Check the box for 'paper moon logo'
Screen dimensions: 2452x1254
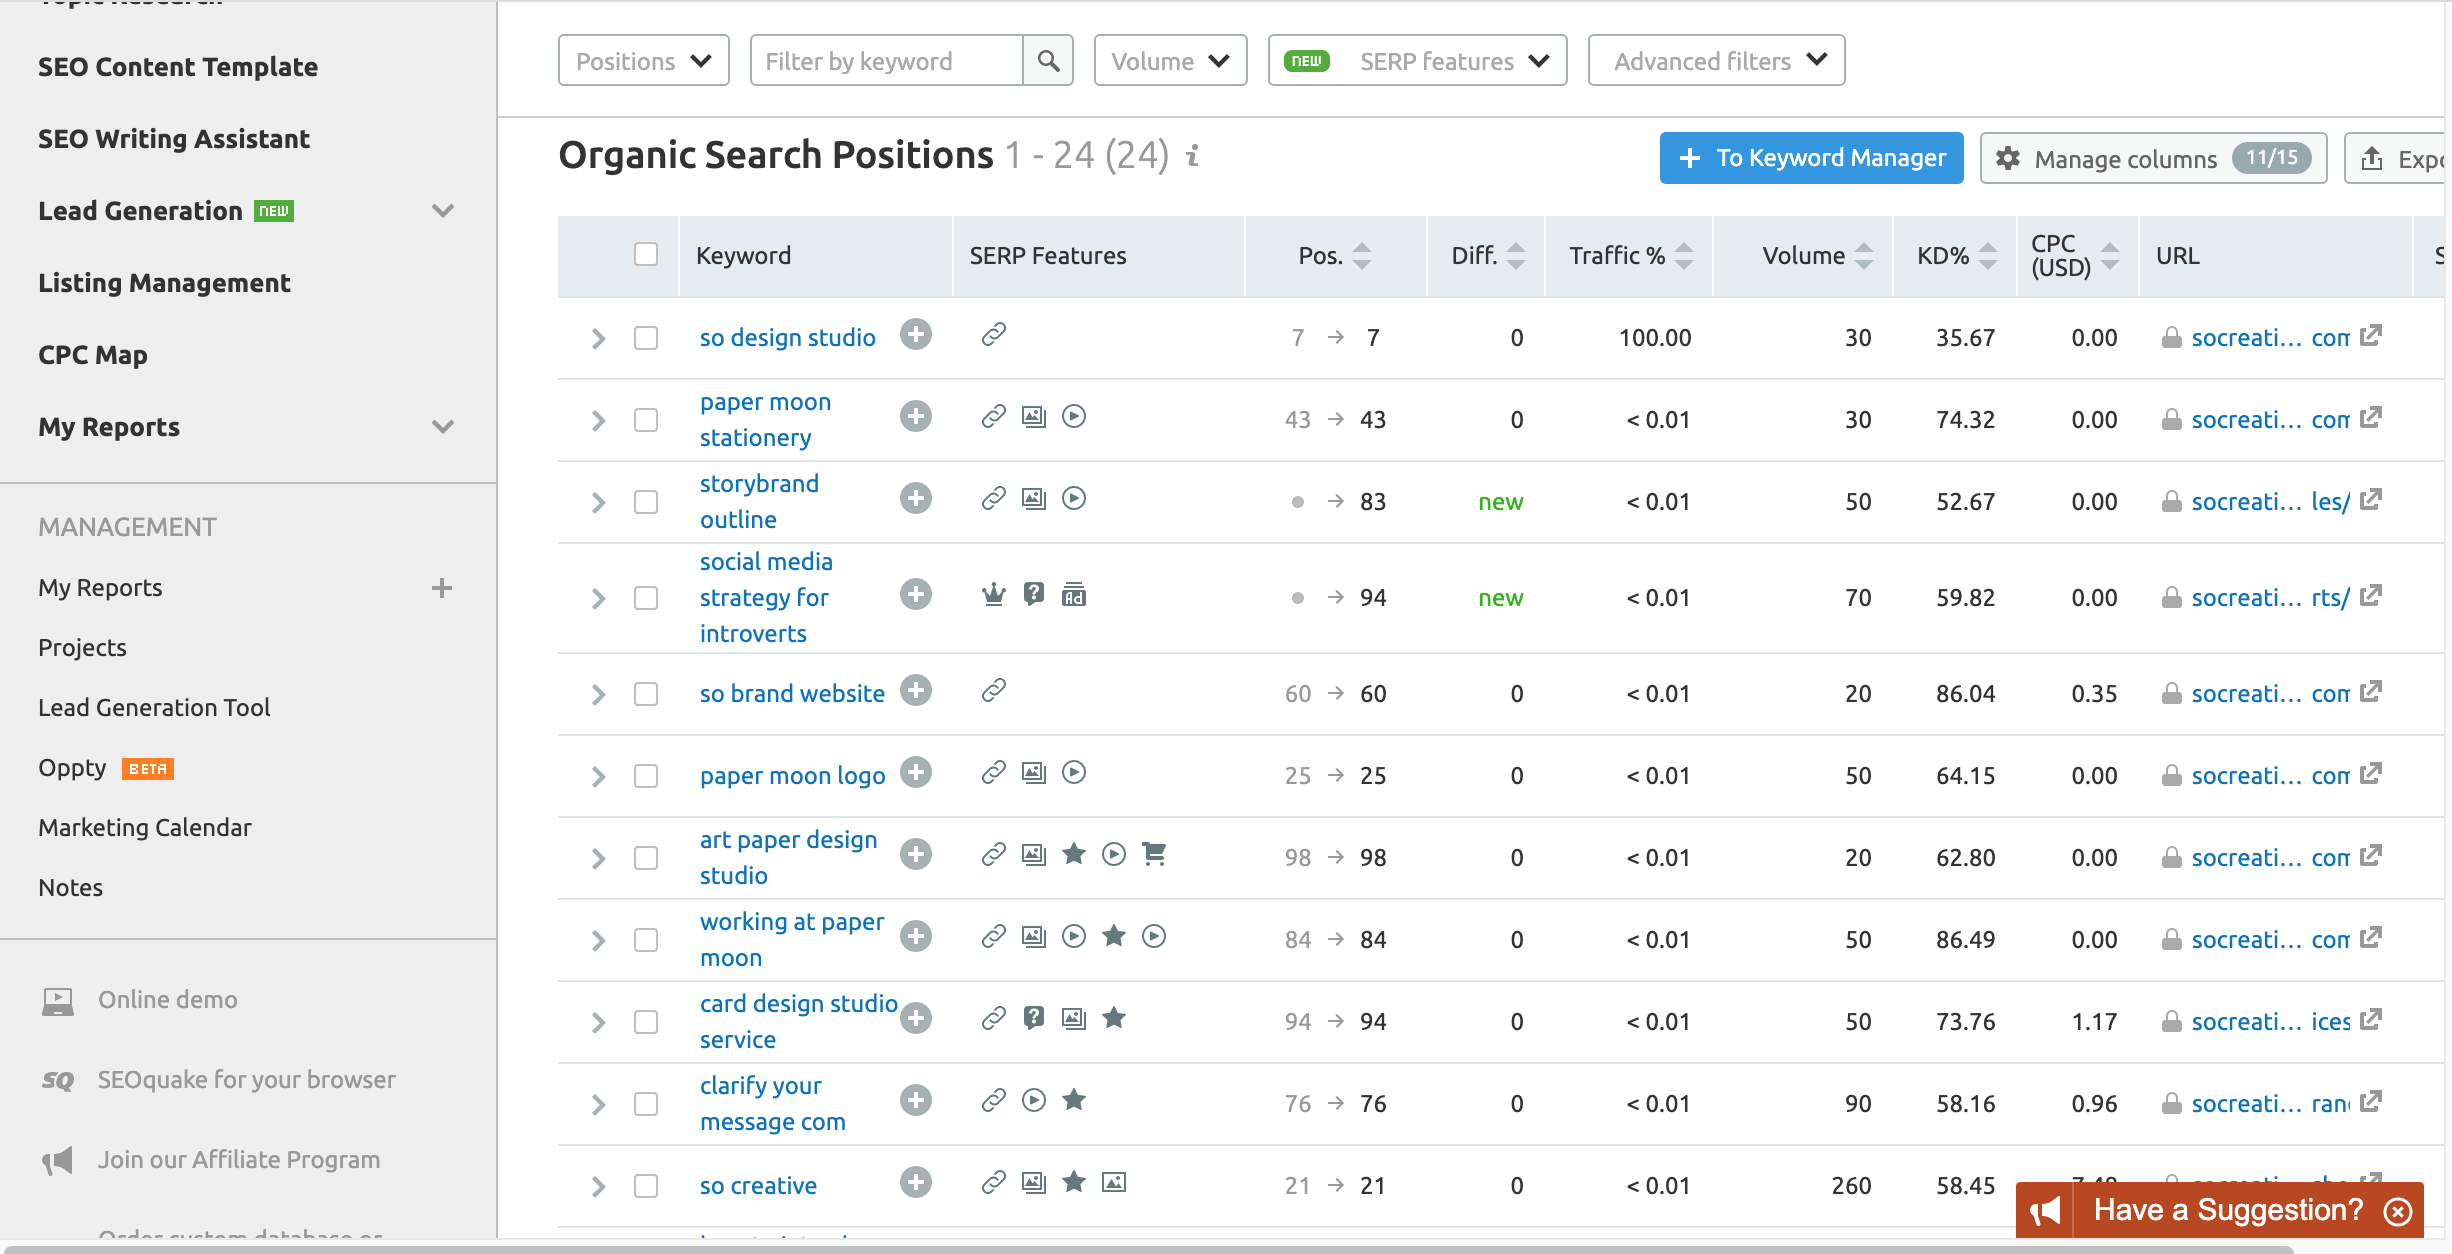[x=646, y=776]
